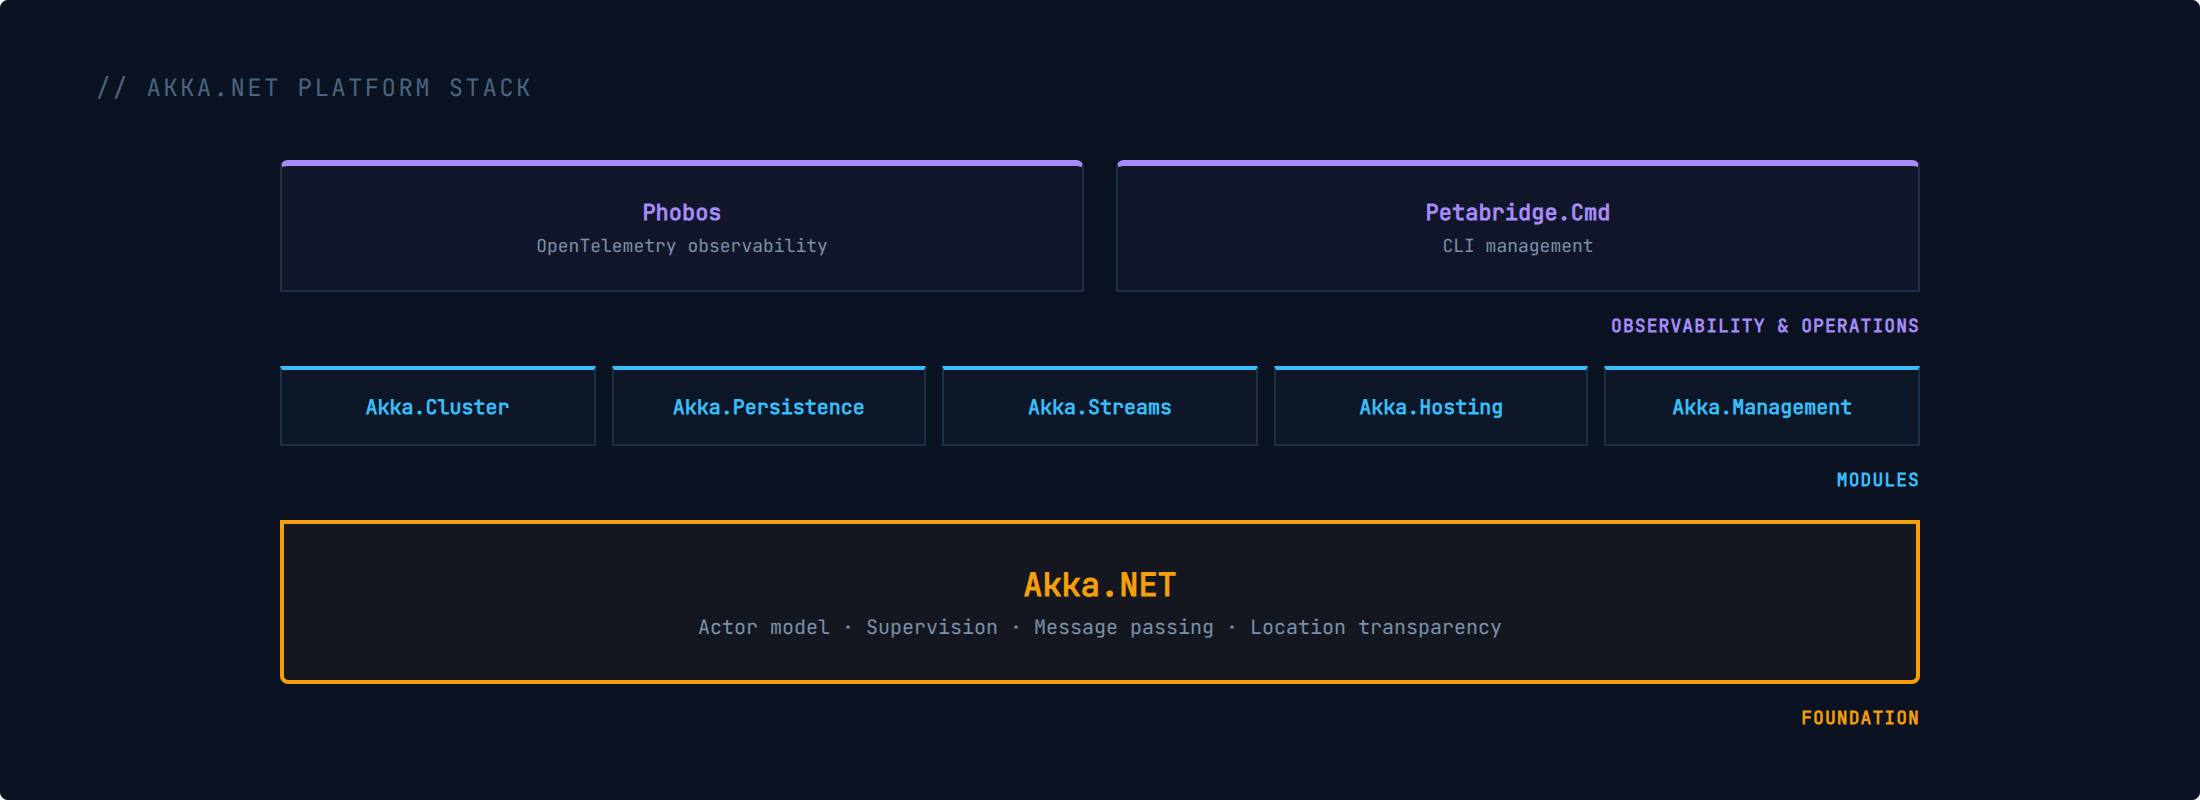The height and width of the screenshot is (800, 2200).
Task: Click the CLI management subtitle
Action: click(1517, 246)
